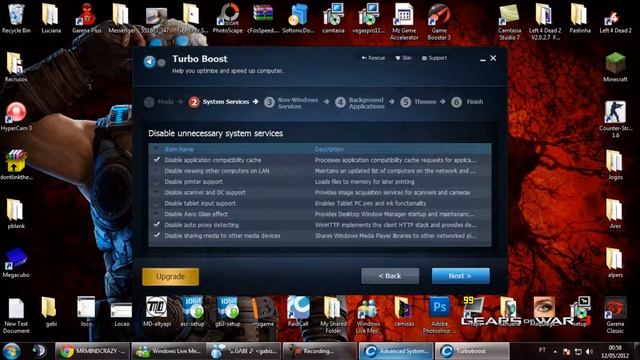Check Disable printer support
Image resolution: width=640 pixels, height=360 pixels.
tap(157, 181)
